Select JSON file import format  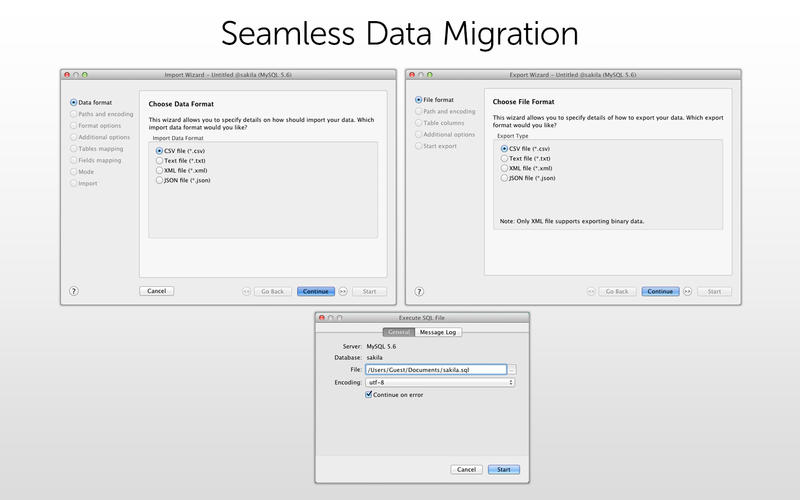point(160,180)
